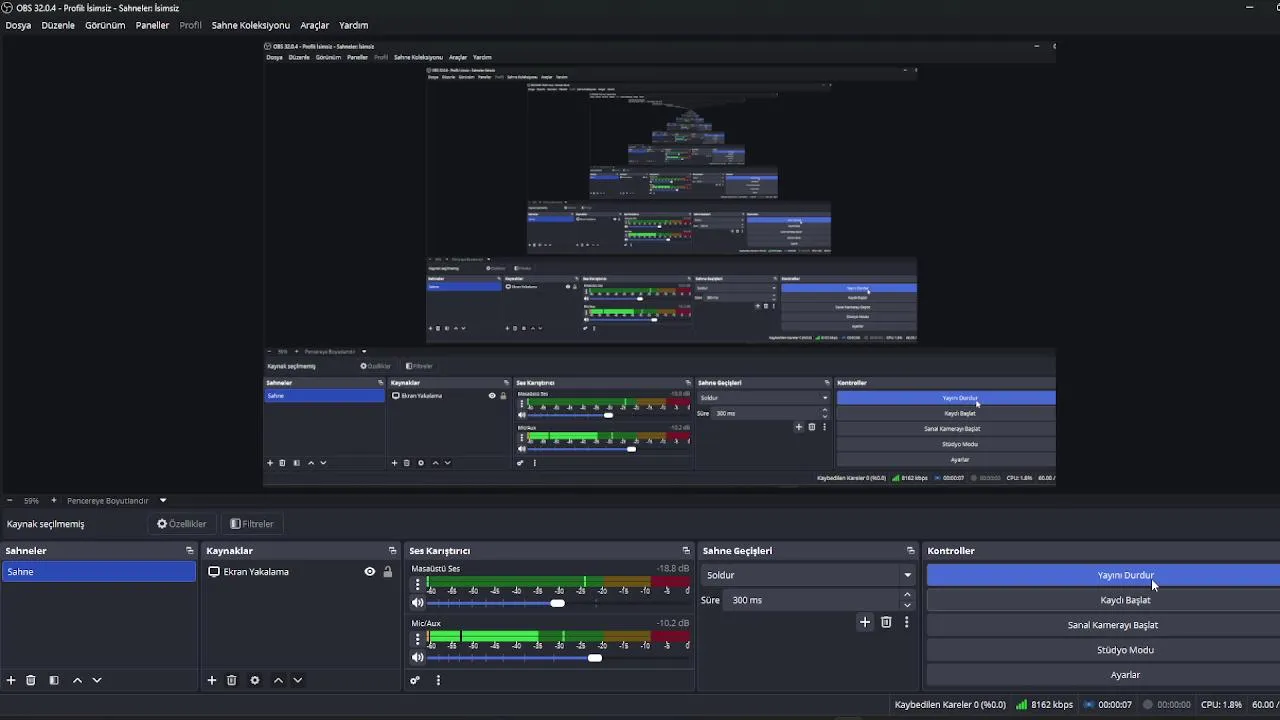This screenshot has height=720, width=1280.
Task: Click the 00:00:07 stream timer text
Action: [1115, 705]
